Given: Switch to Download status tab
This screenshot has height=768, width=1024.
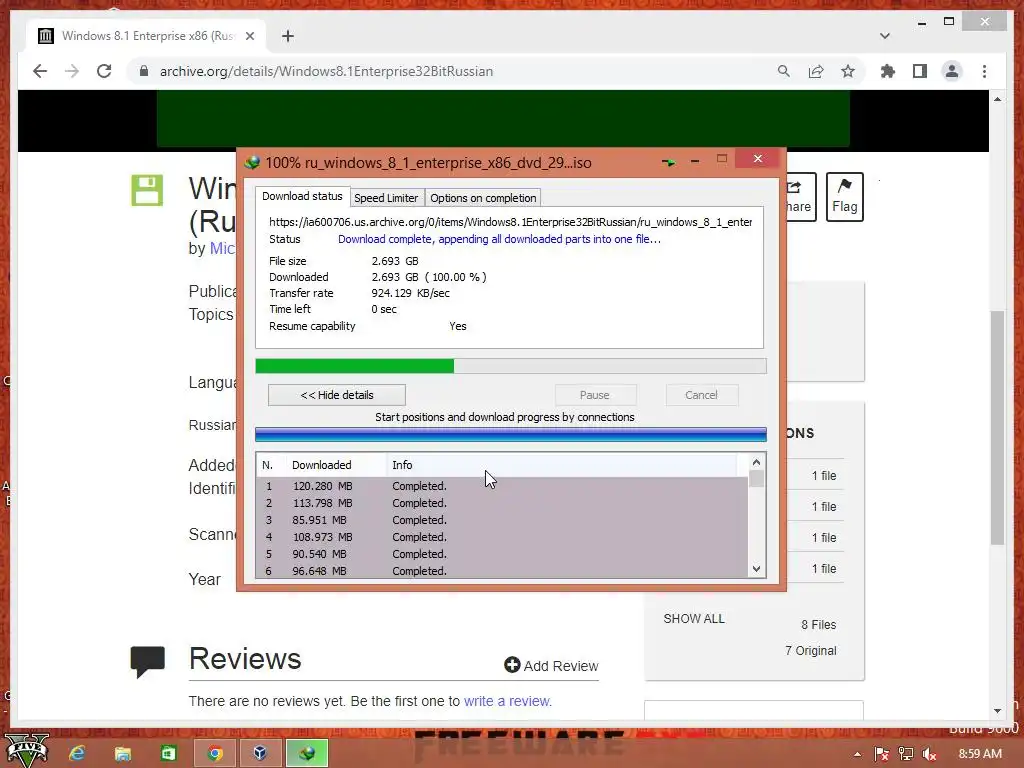Looking at the screenshot, I should coord(302,196).
